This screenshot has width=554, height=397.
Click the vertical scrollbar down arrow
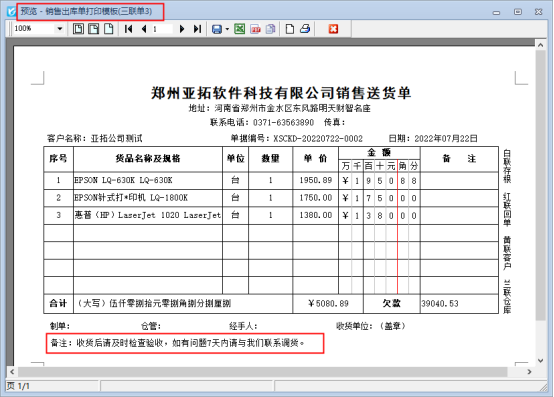pyautogui.click(x=541, y=361)
